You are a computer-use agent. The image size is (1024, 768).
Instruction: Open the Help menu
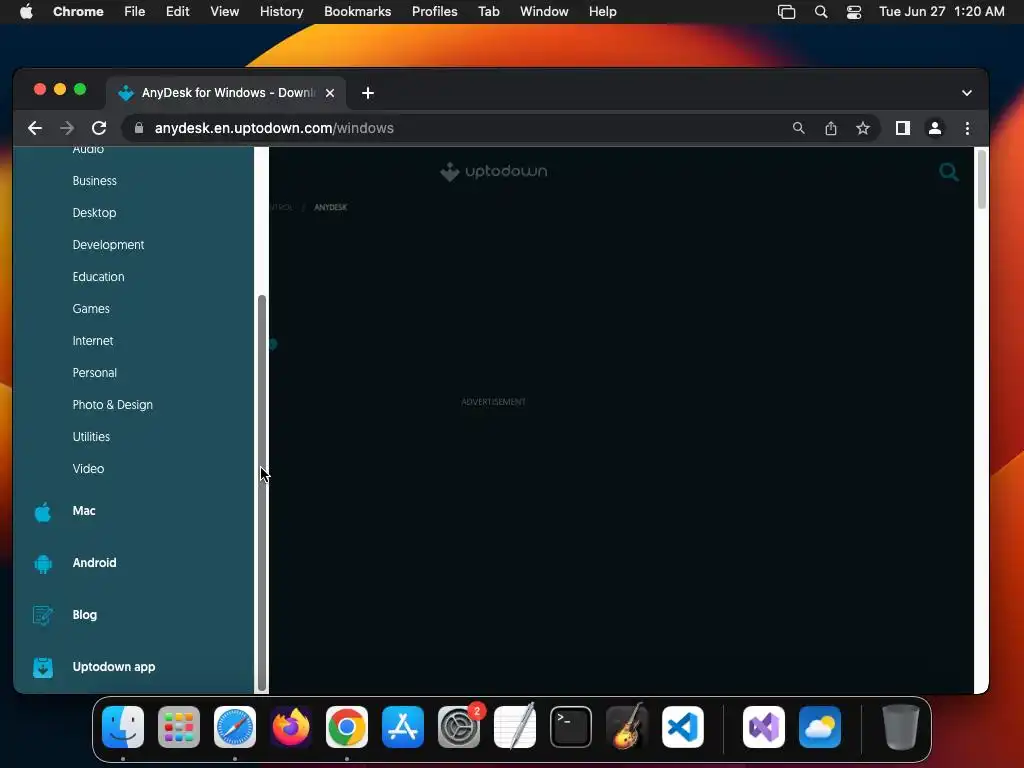click(x=602, y=12)
